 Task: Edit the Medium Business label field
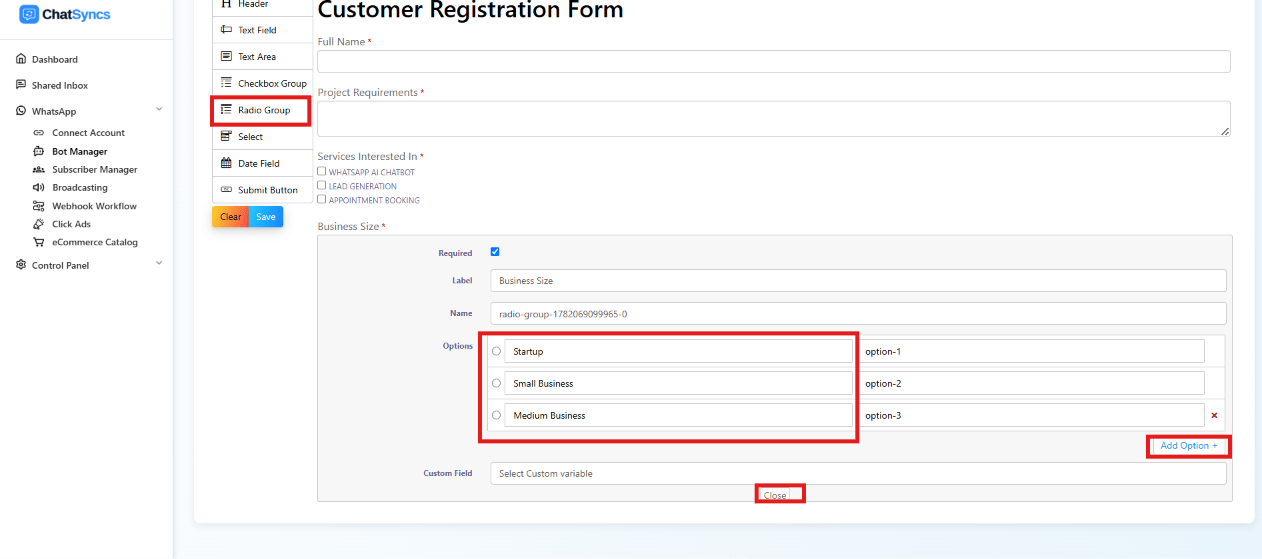tap(678, 415)
